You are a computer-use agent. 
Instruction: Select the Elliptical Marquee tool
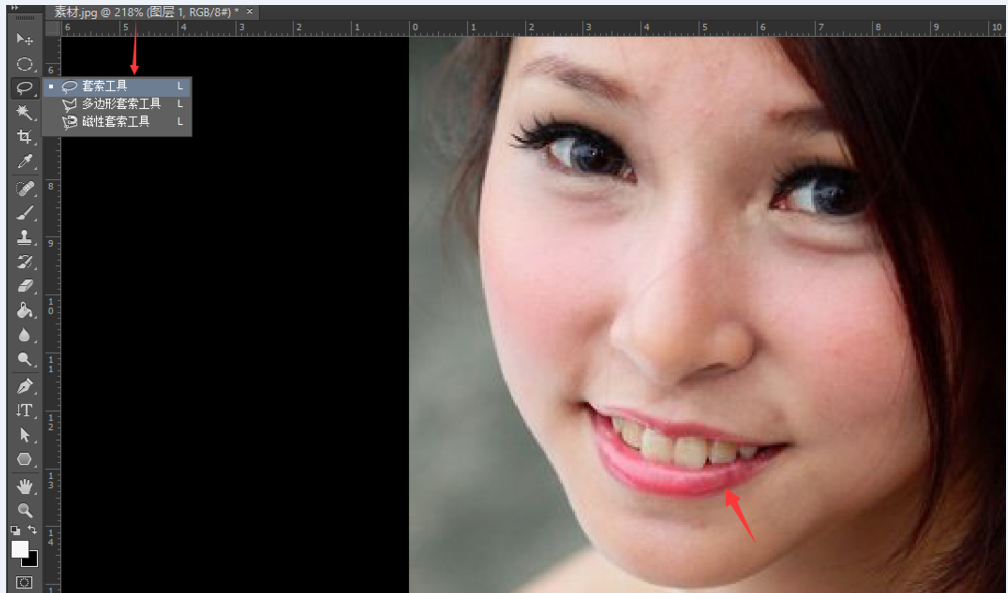(x=24, y=64)
